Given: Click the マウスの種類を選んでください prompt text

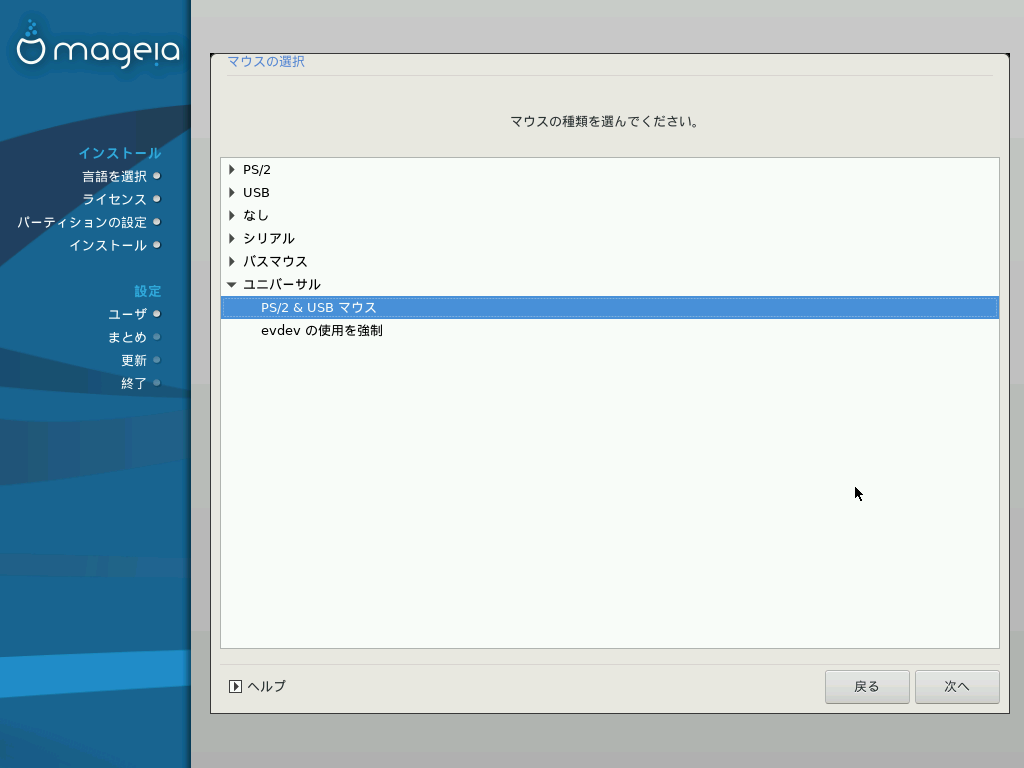Looking at the screenshot, I should pyautogui.click(x=605, y=121).
